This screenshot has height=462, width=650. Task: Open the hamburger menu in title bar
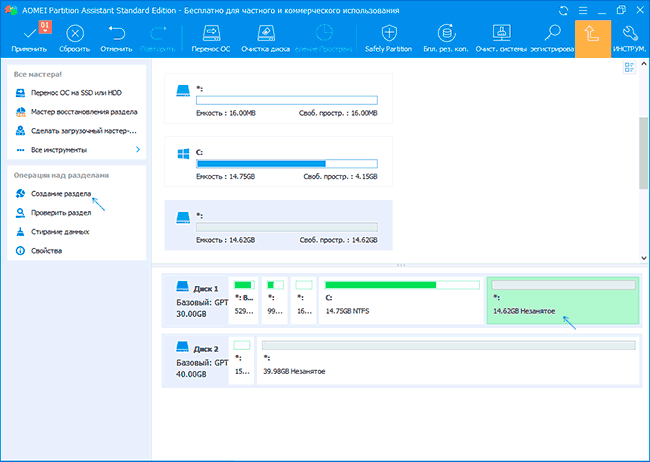point(583,10)
